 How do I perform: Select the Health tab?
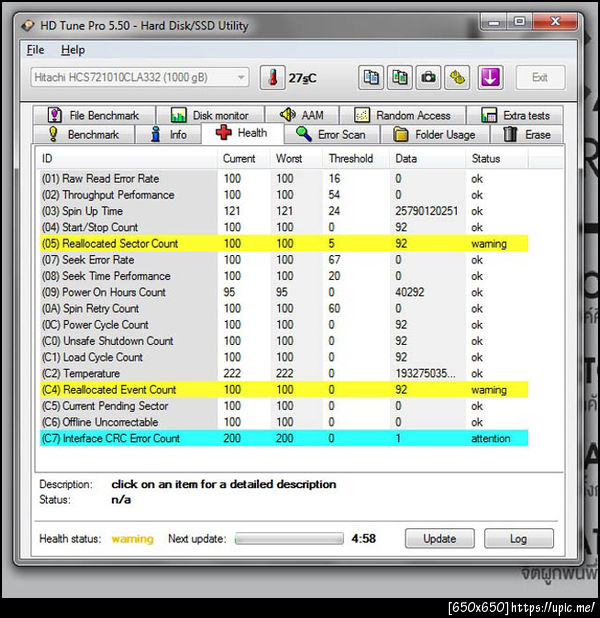[x=242, y=133]
